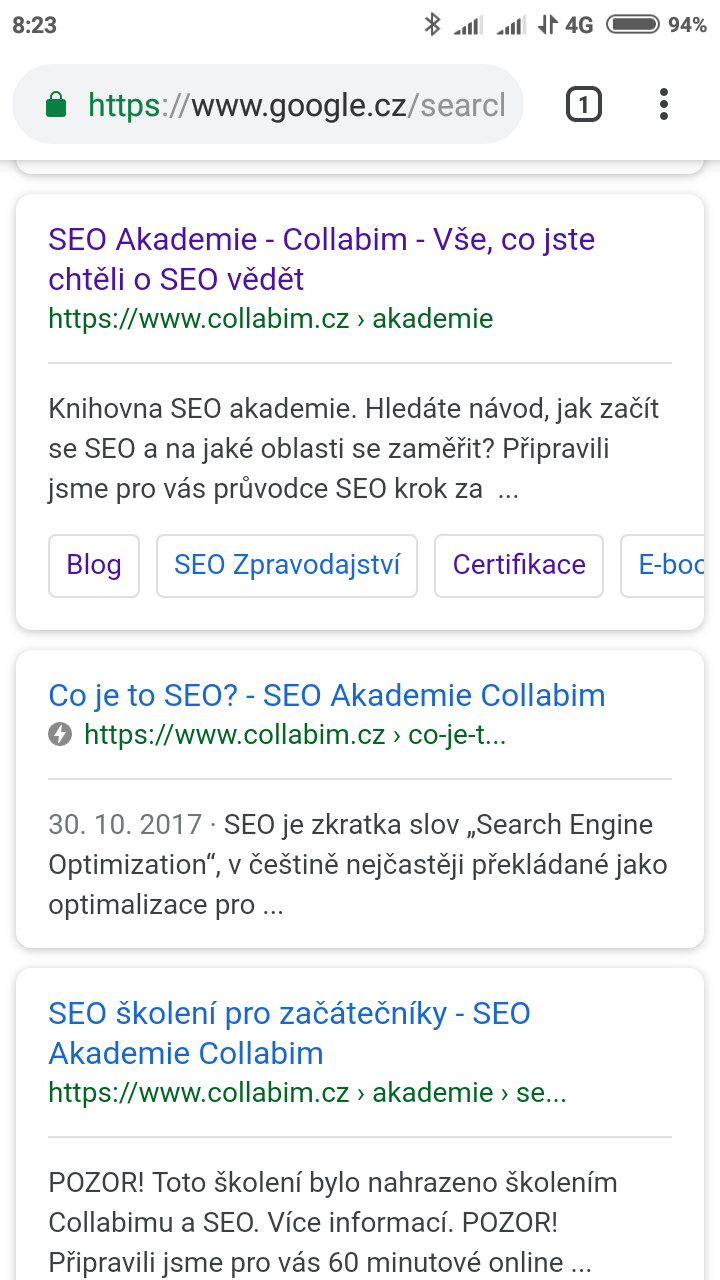Tap the AMP lightning bolt icon
Screen dimensions: 720x1280
pos(60,735)
